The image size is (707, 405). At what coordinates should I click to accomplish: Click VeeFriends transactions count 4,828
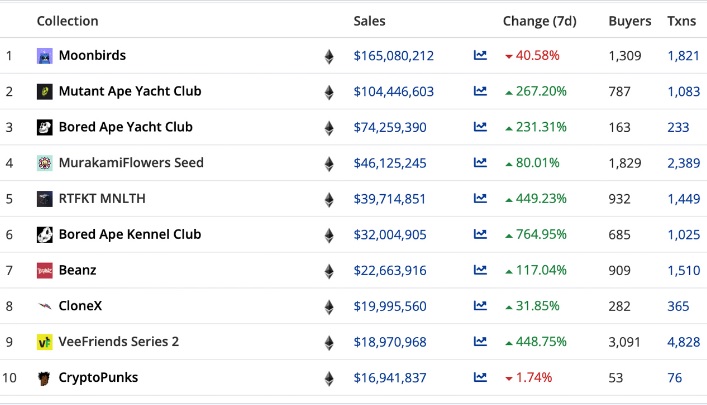(684, 342)
